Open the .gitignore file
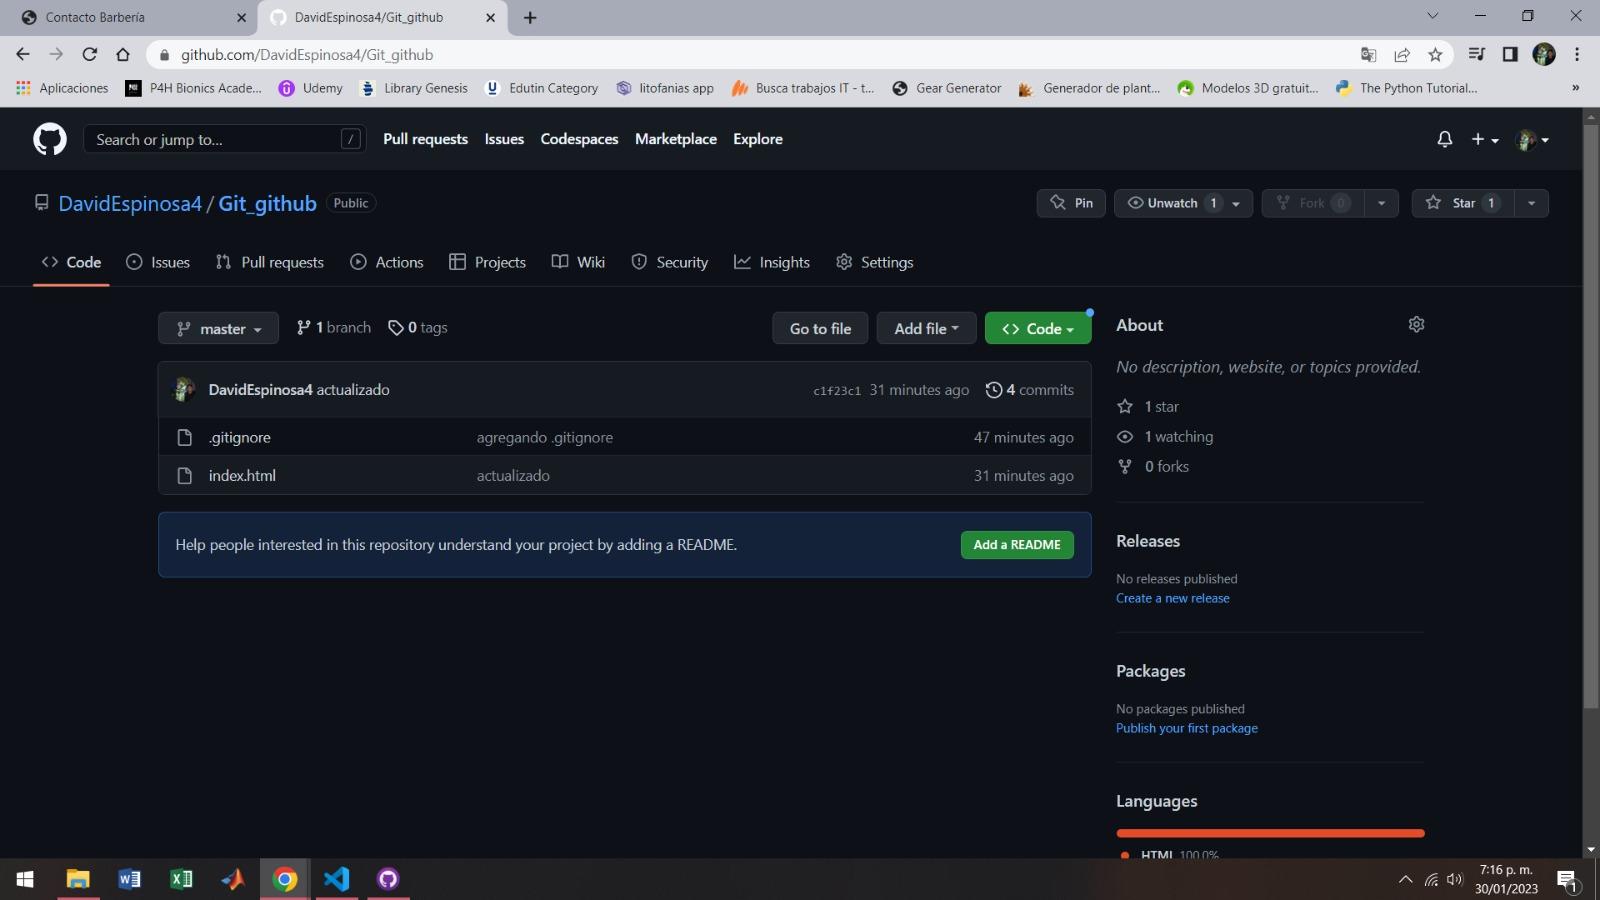The image size is (1600, 900). point(240,437)
